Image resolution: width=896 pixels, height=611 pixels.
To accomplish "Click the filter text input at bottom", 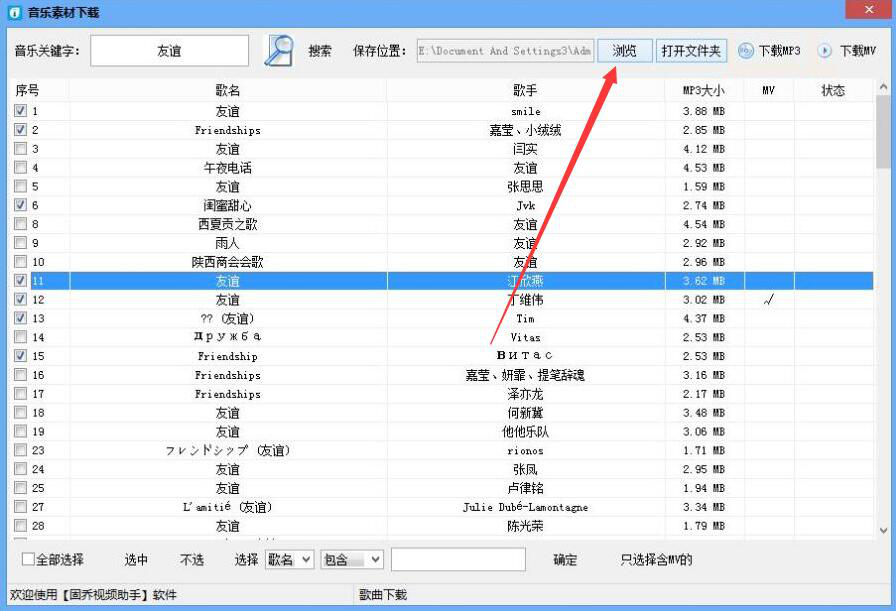I will (458, 559).
